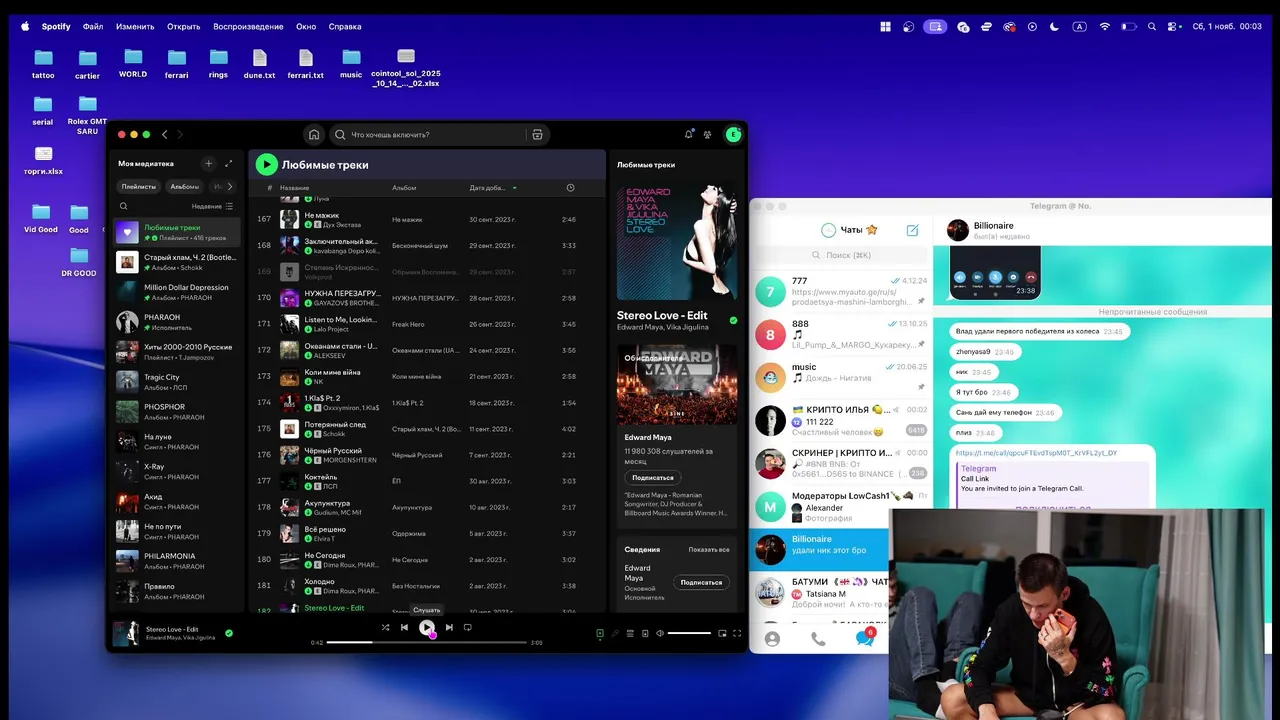
Task: Select Любимые треки playlist in library
Action: (x=177, y=233)
